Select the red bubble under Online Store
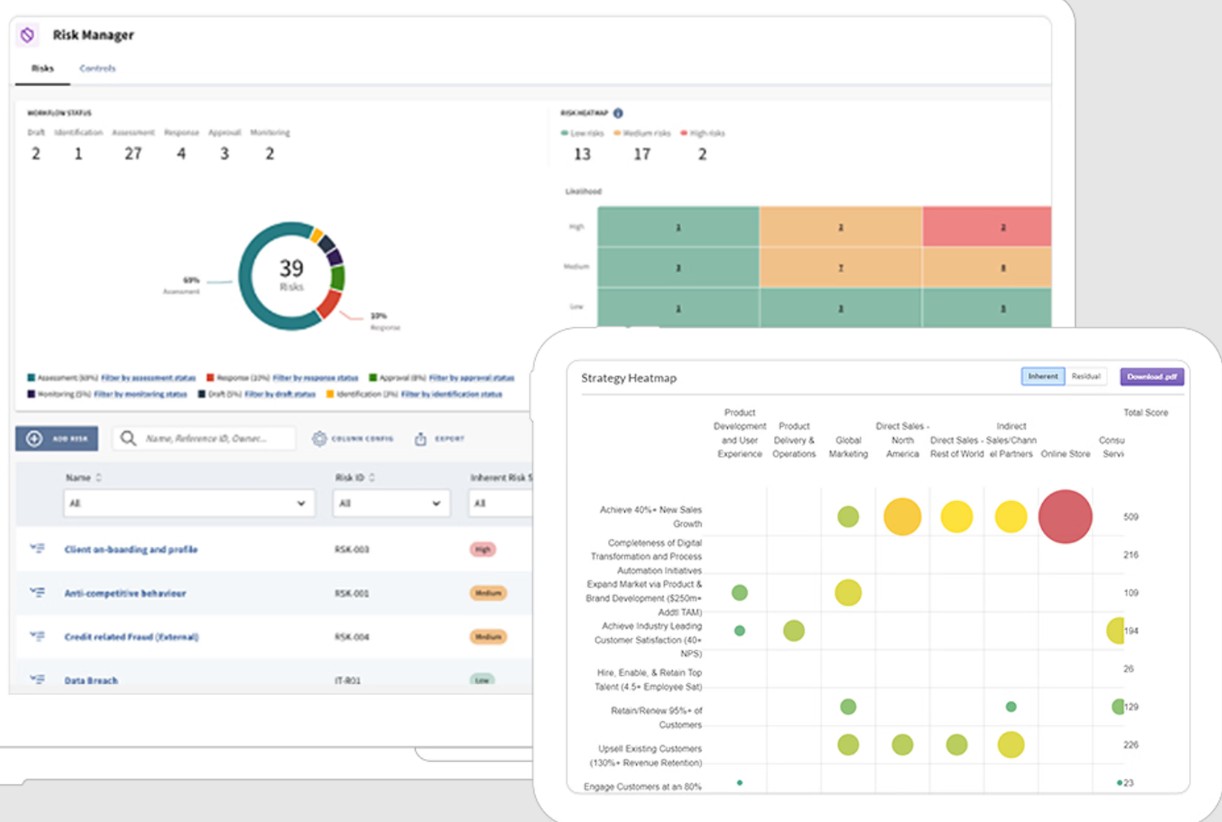This screenshot has height=822, width=1222. pyautogui.click(x=1064, y=517)
